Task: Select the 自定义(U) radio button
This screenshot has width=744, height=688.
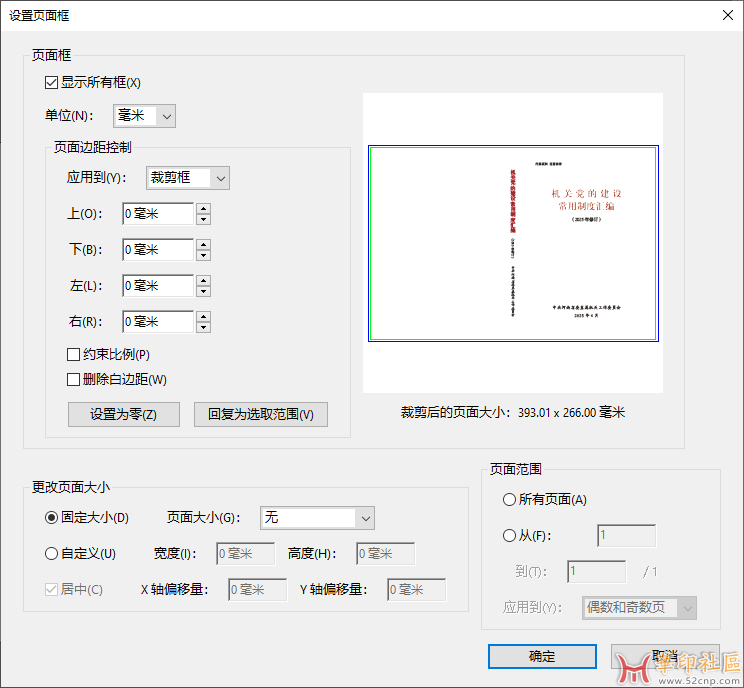Action: tap(52, 553)
